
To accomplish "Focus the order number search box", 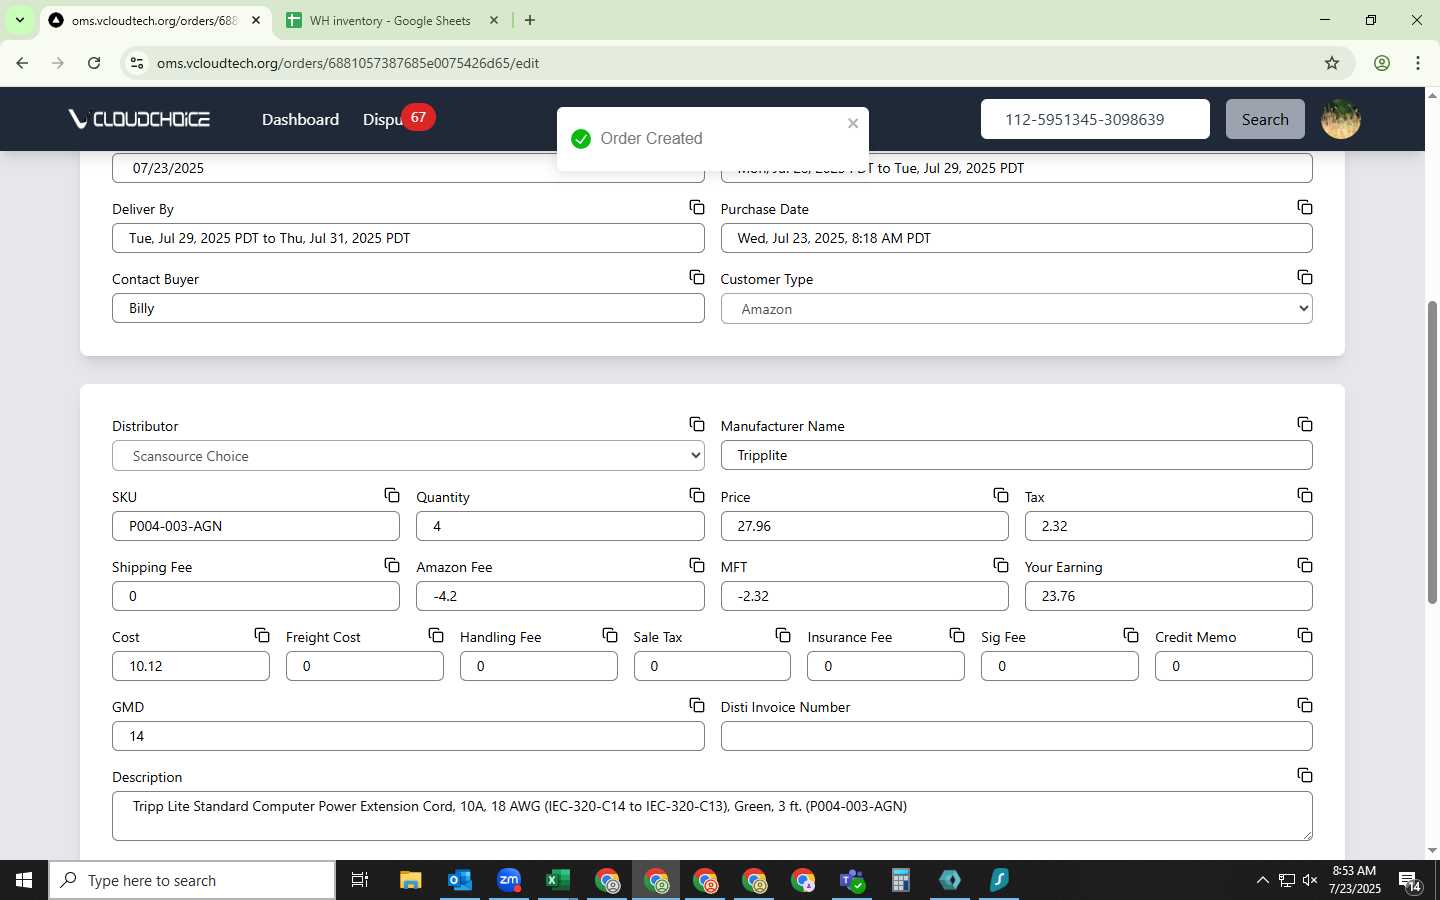I will pos(1095,119).
